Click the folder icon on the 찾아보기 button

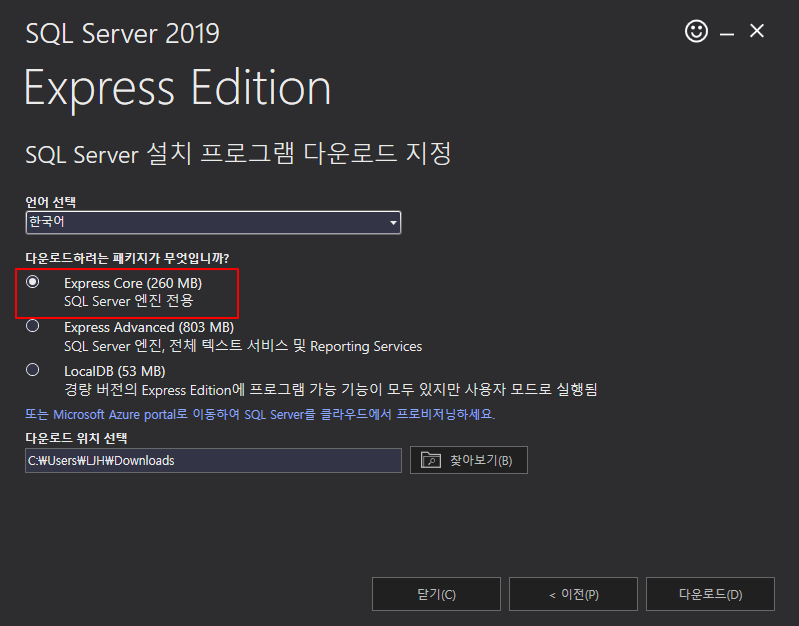tap(431, 460)
